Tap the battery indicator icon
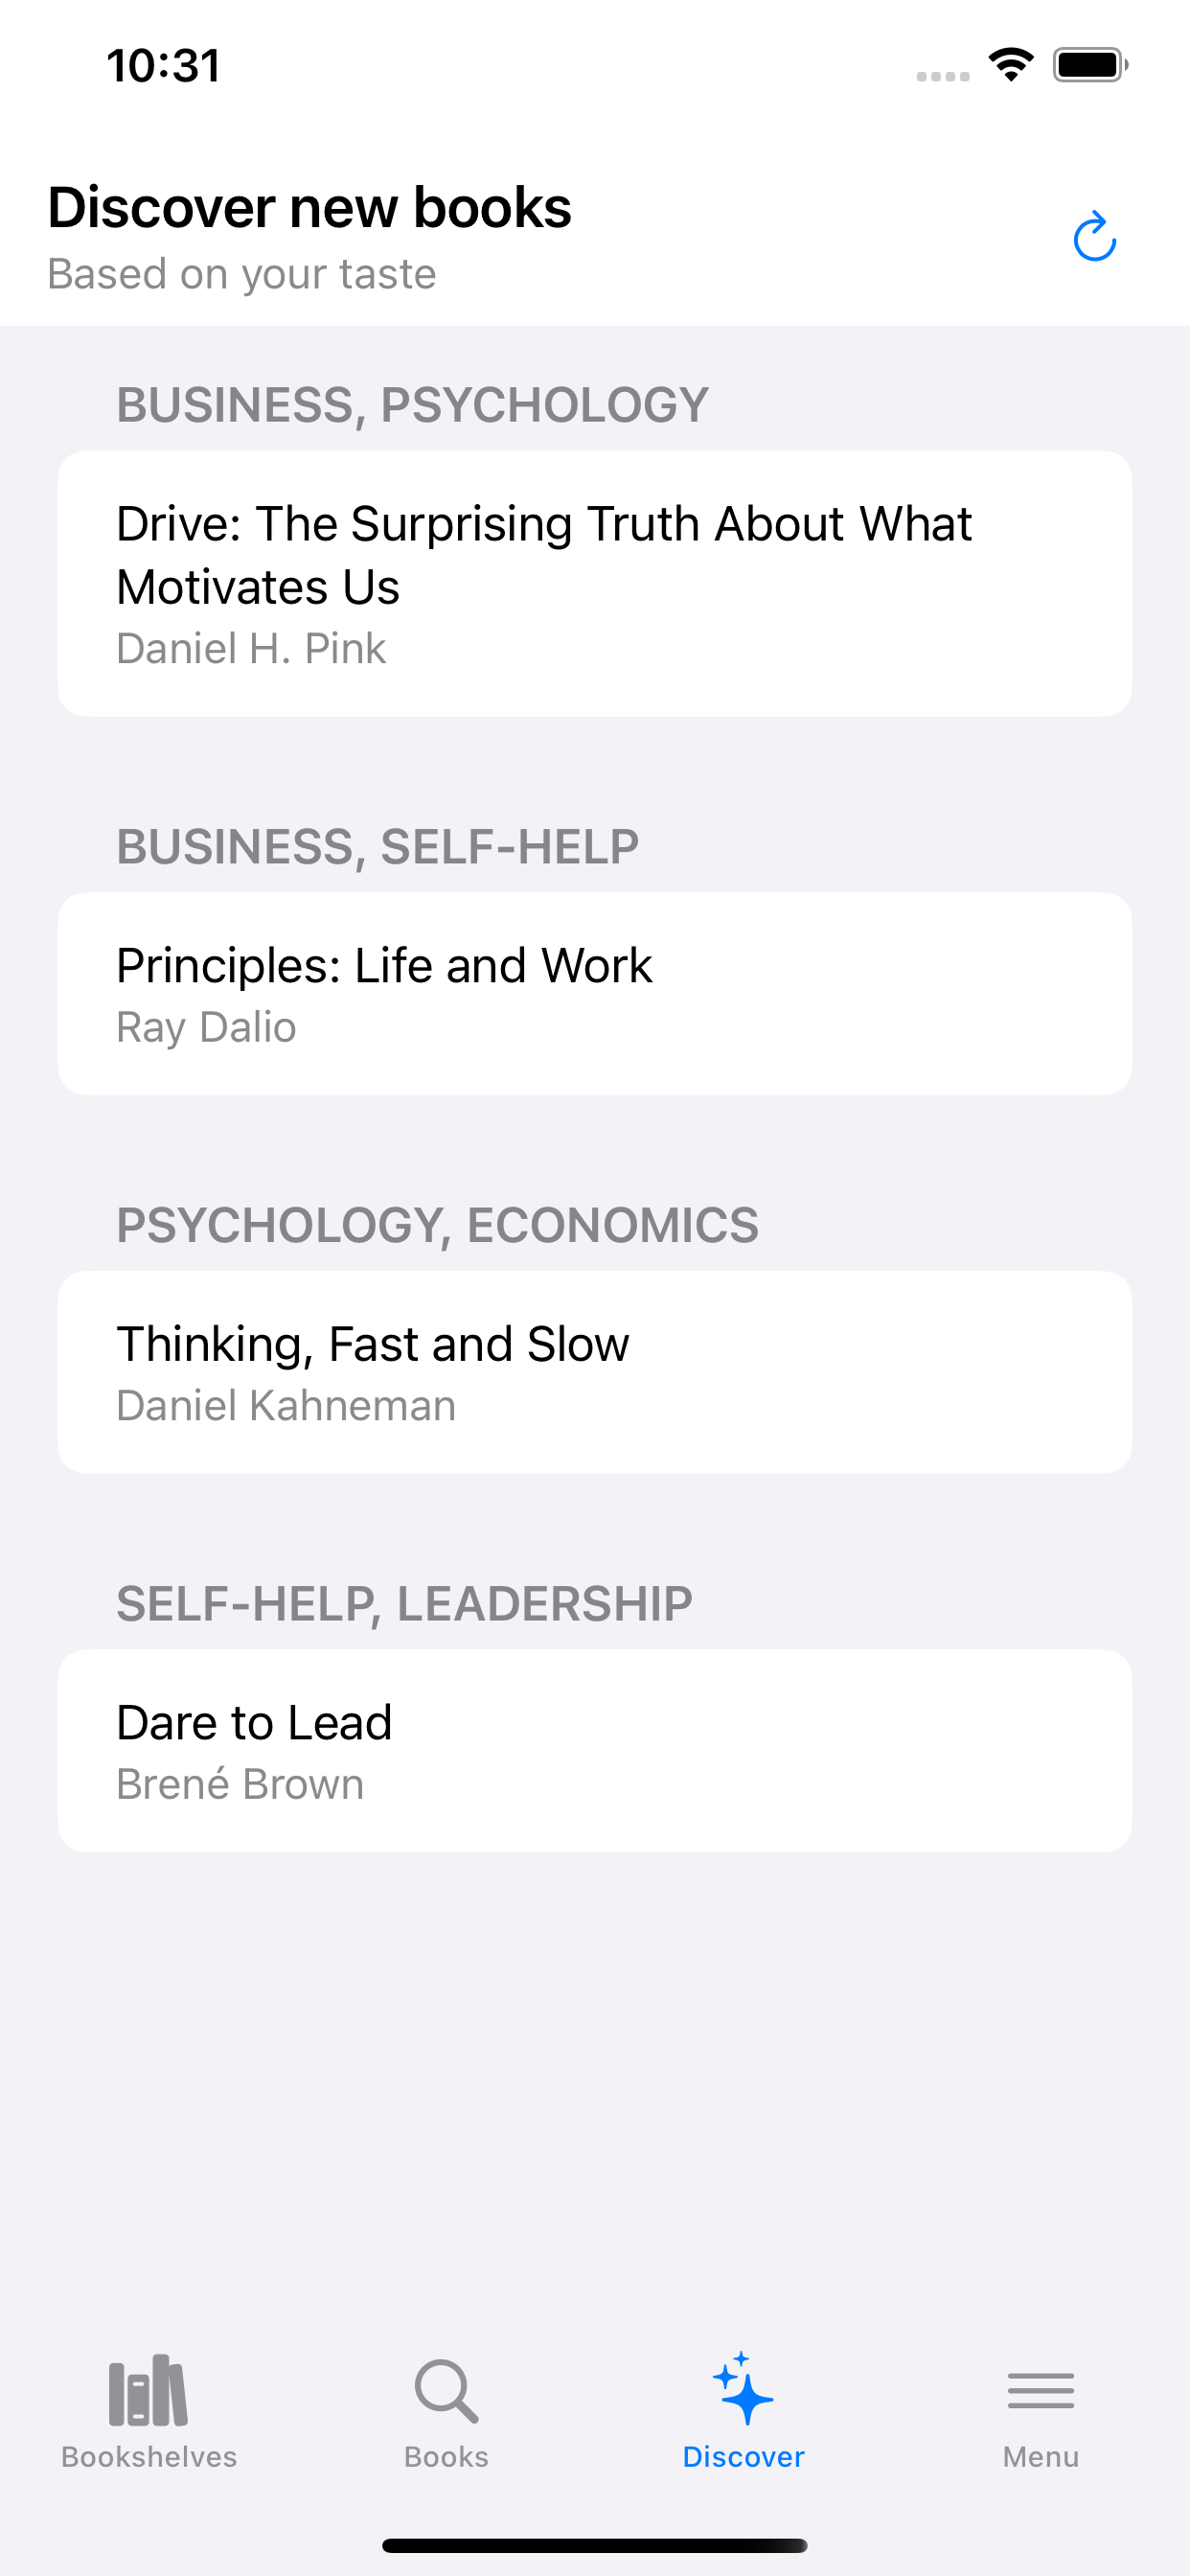 [x=1090, y=65]
